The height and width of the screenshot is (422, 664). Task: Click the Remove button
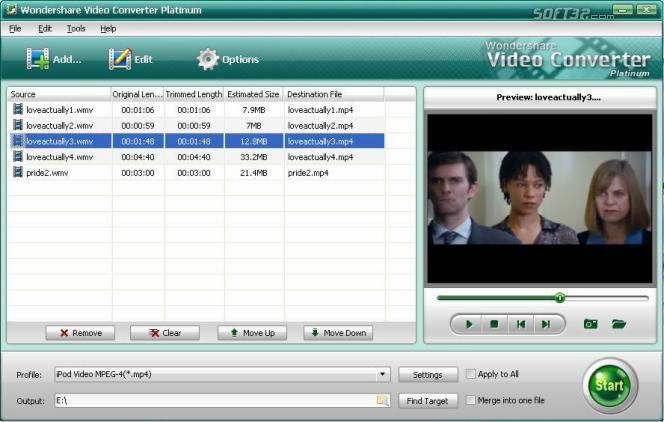80,333
